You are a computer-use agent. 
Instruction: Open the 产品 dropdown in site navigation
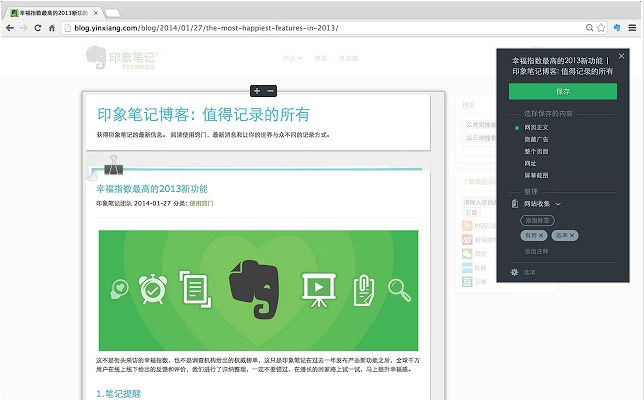[292, 58]
